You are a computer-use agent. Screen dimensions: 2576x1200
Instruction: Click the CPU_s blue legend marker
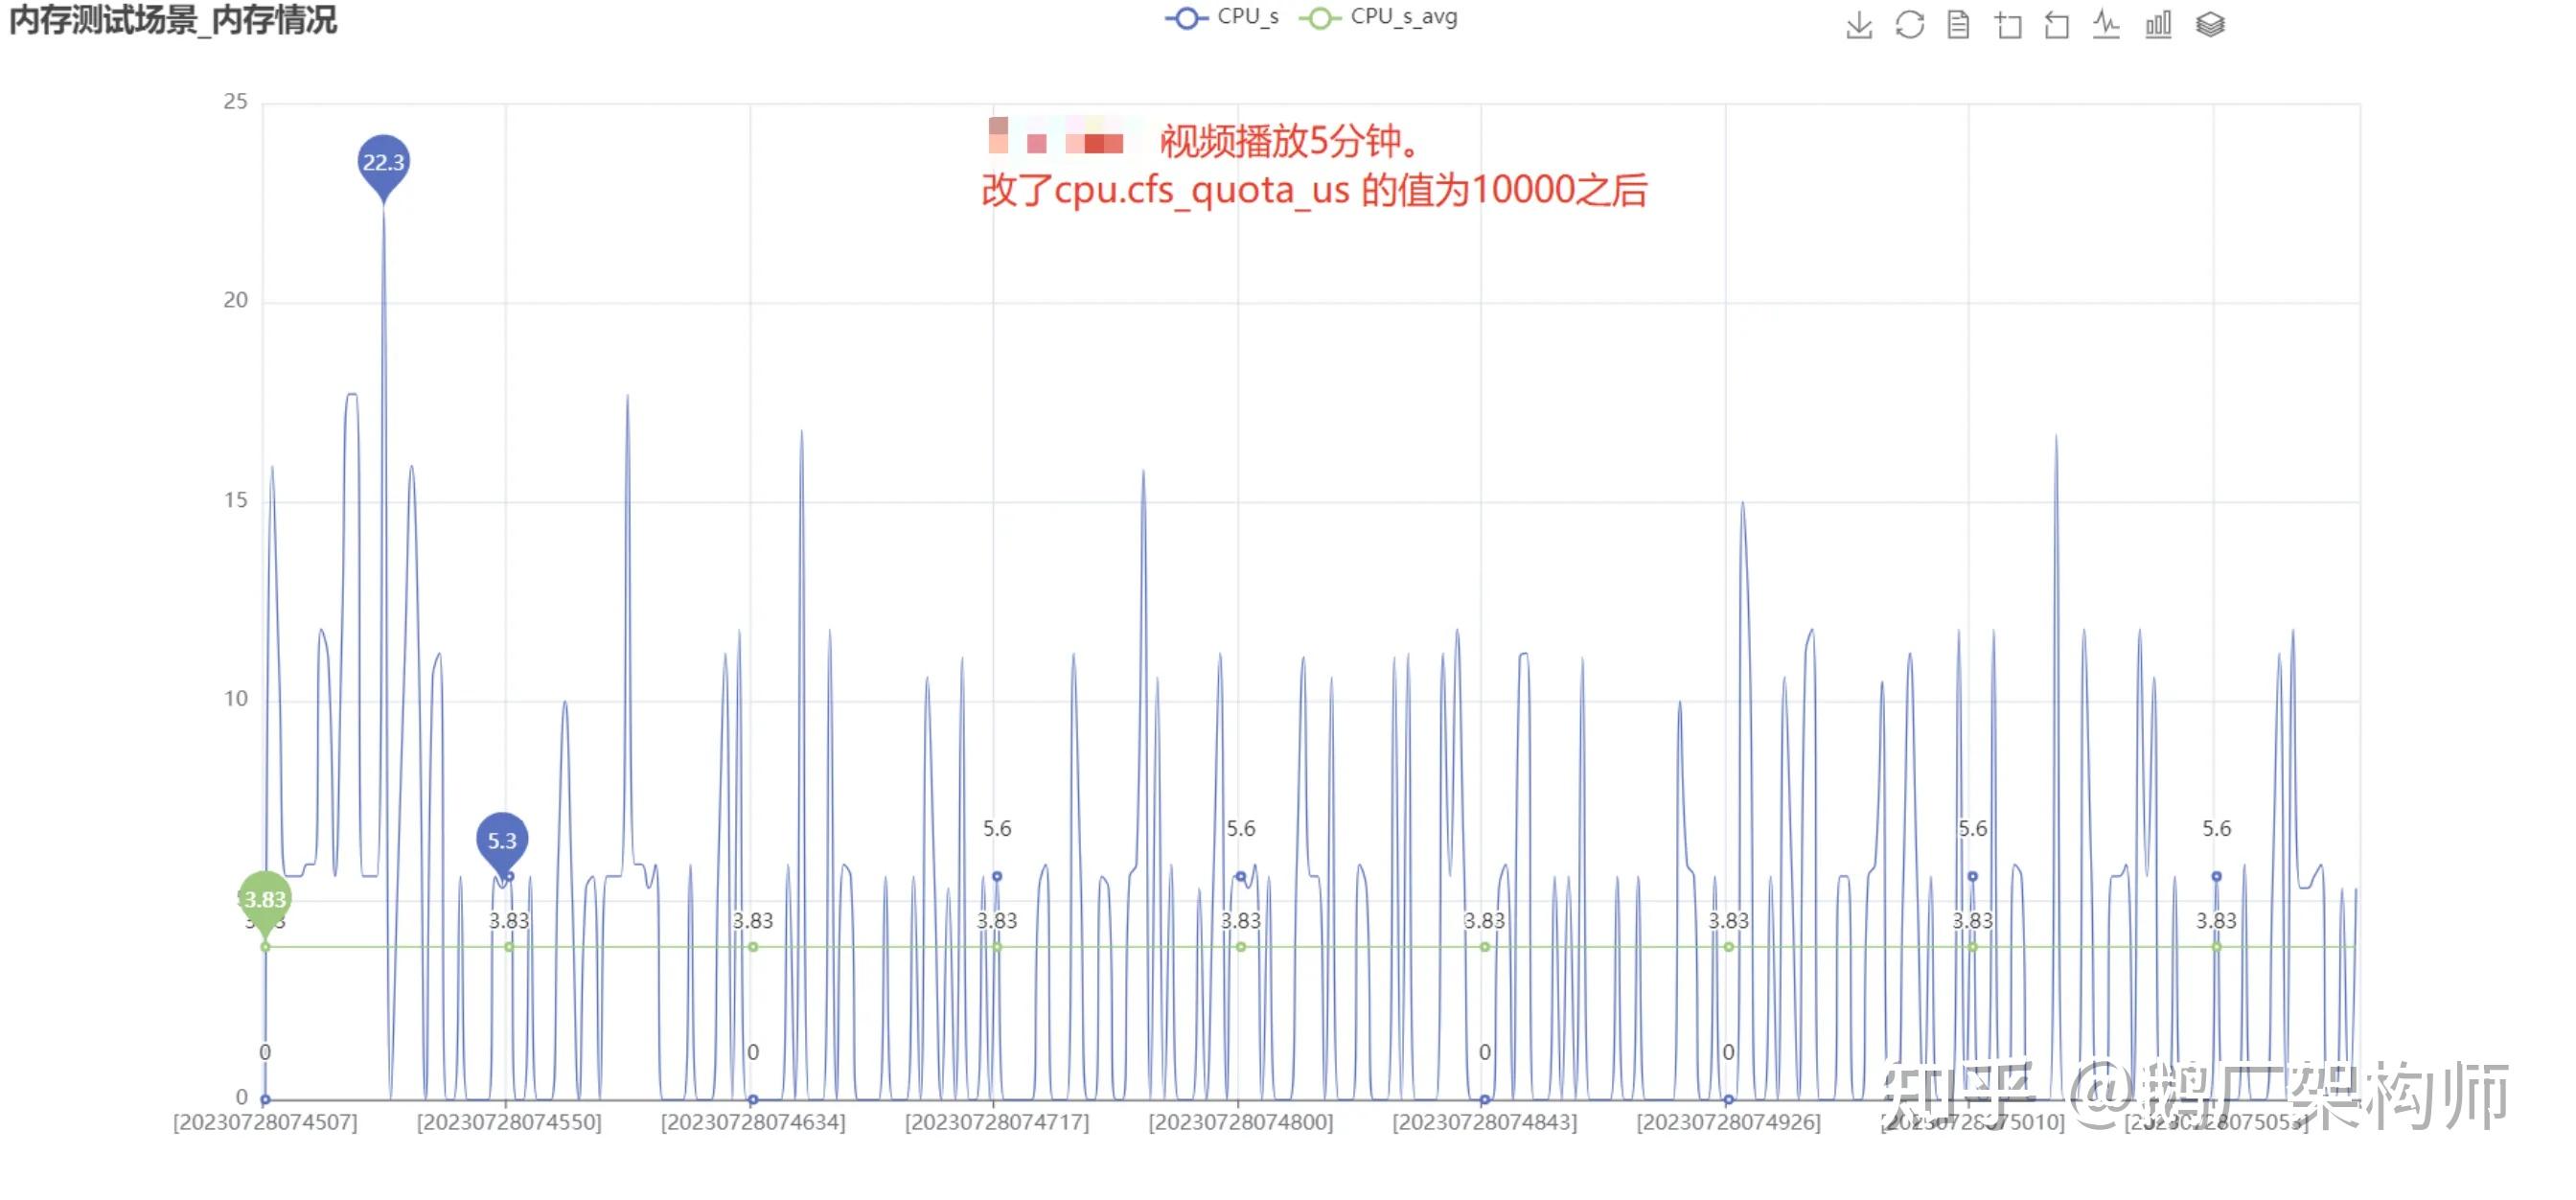[1186, 18]
